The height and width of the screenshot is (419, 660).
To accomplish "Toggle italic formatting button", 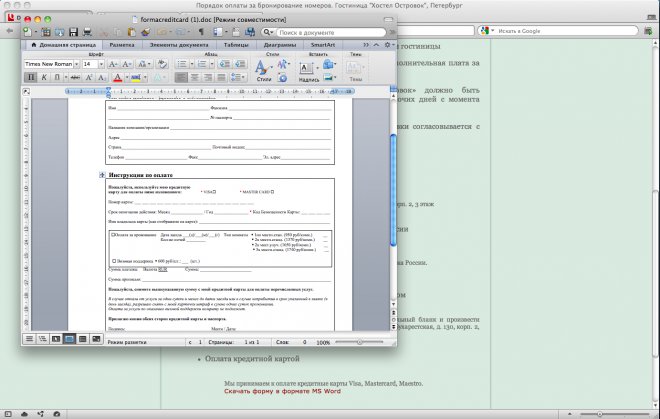I will (x=44, y=77).
